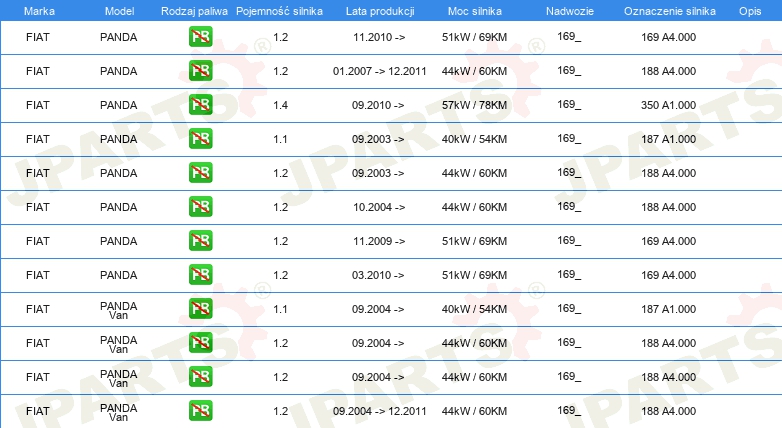Click 169 A4.000 in the 11.2009 row
Screen dimensions: 782x428
pyautogui.click(x=668, y=241)
